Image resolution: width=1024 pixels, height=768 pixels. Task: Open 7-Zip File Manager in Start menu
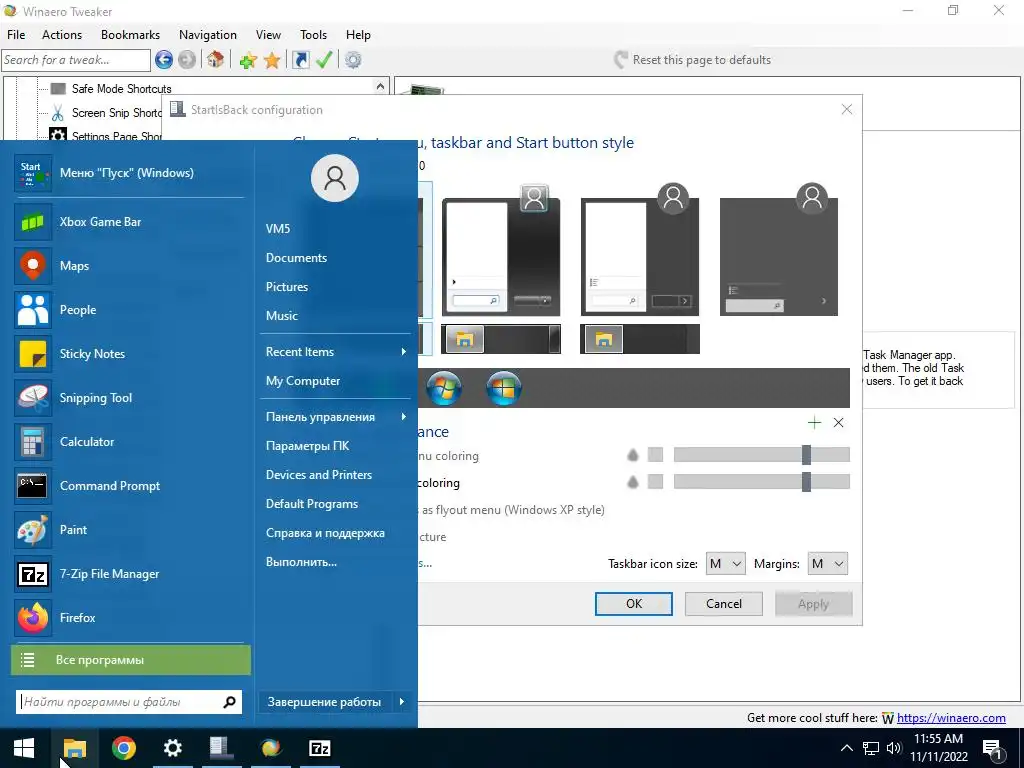[x=129, y=574]
